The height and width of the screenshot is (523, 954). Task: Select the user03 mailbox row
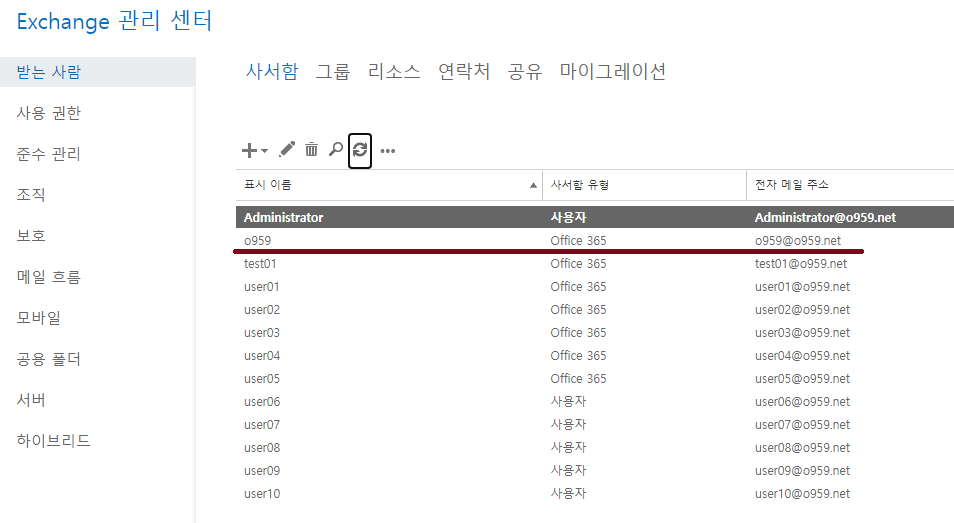click(595, 333)
